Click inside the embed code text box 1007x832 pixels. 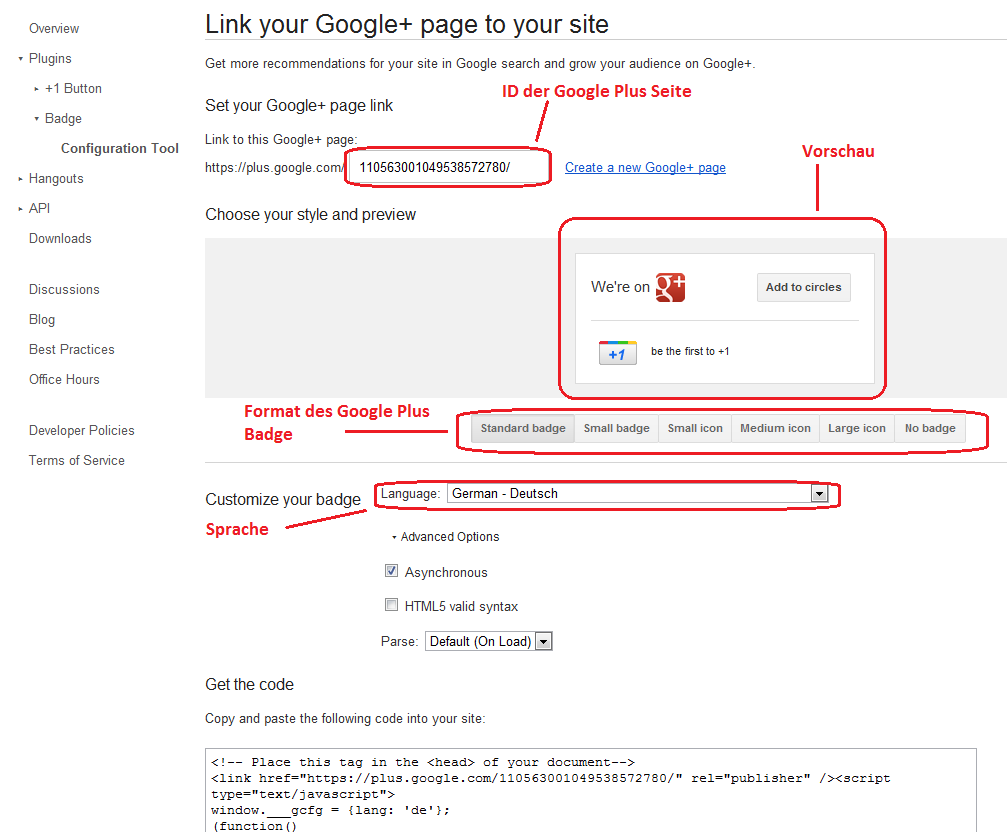click(x=591, y=790)
